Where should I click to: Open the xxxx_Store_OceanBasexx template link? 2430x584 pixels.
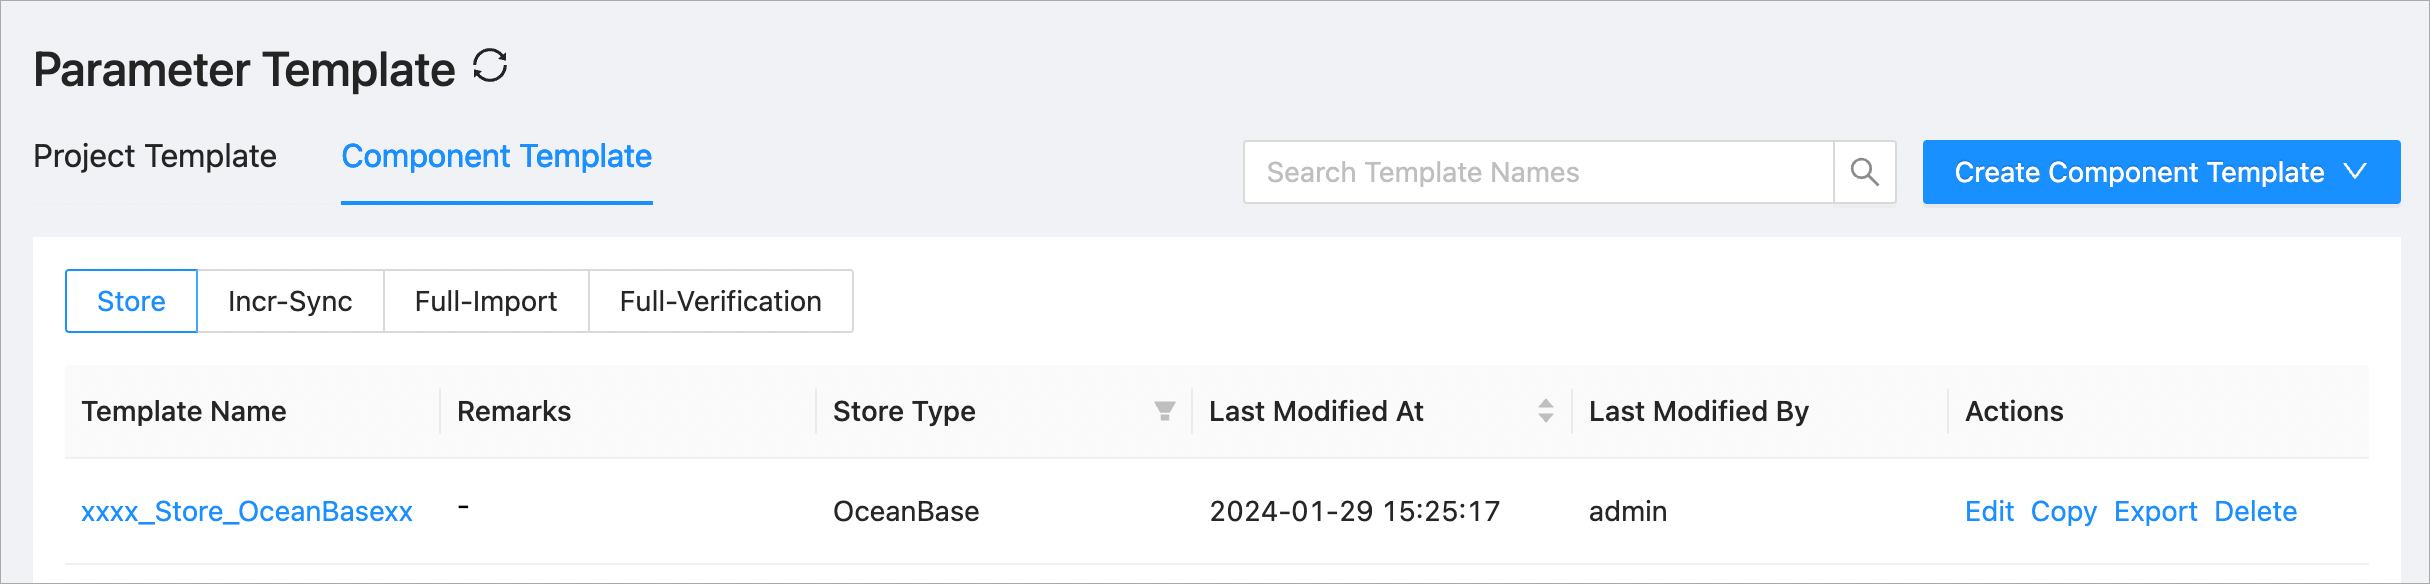tap(247, 512)
